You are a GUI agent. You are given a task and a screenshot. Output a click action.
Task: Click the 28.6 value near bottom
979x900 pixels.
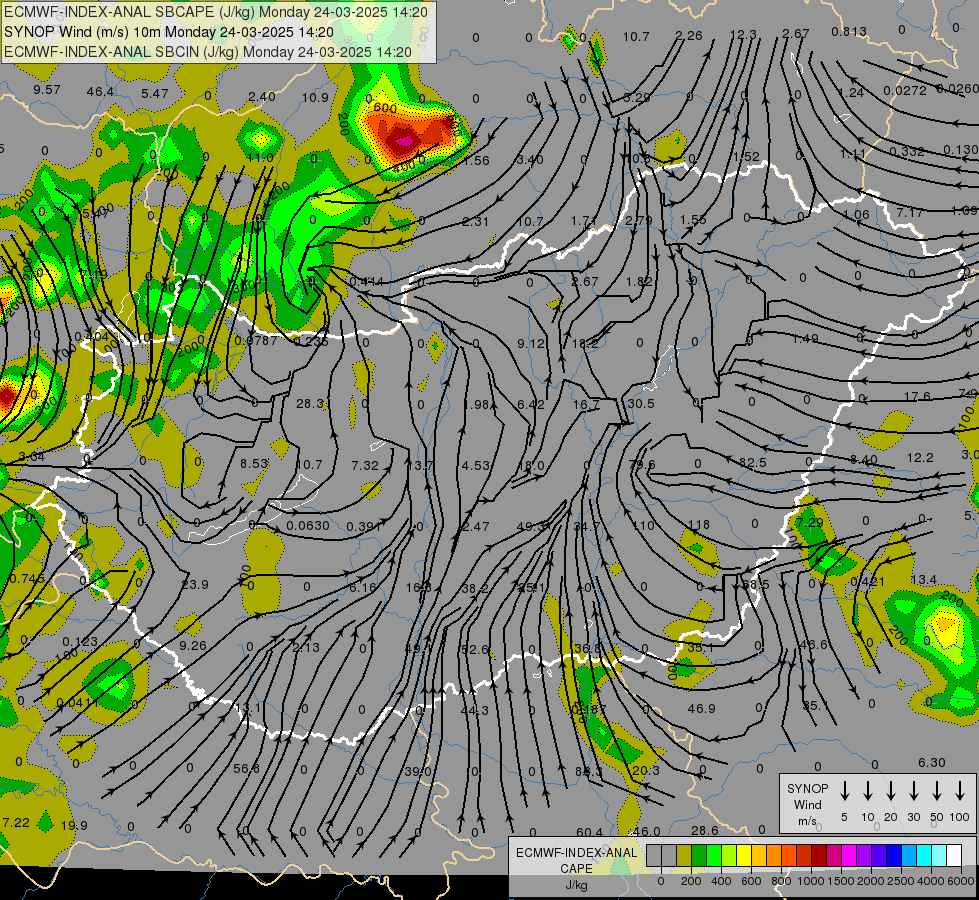click(705, 830)
